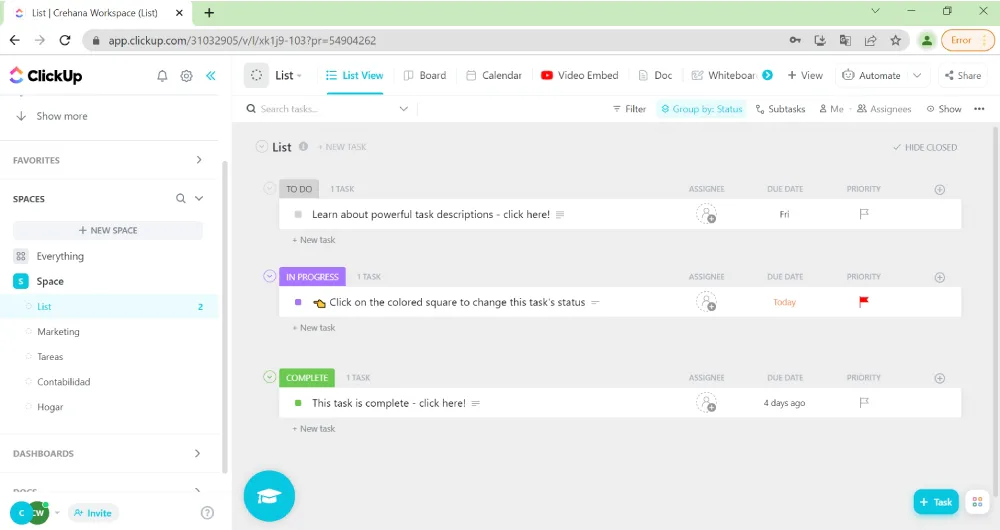
Task: Open the notifications bell
Action: pos(162,76)
